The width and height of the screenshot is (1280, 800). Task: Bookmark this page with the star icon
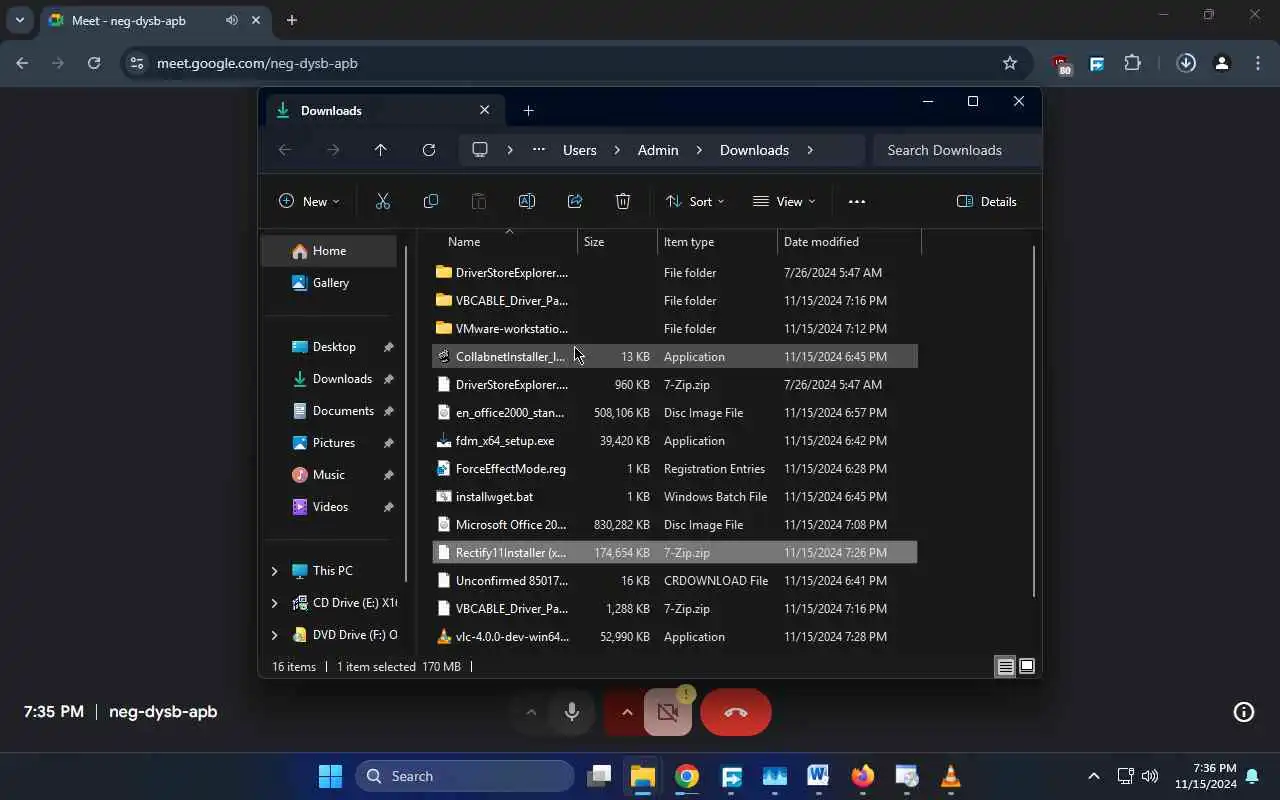tap(1010, 63)
